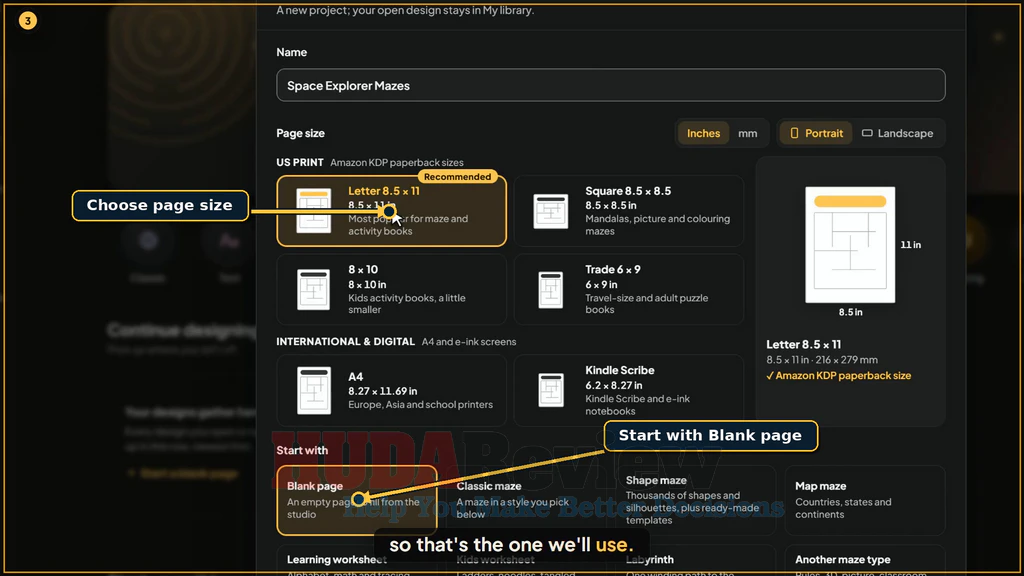Select Portrait orientation
This screenshot has width=1024, height=576.
(x=816, y=133)
